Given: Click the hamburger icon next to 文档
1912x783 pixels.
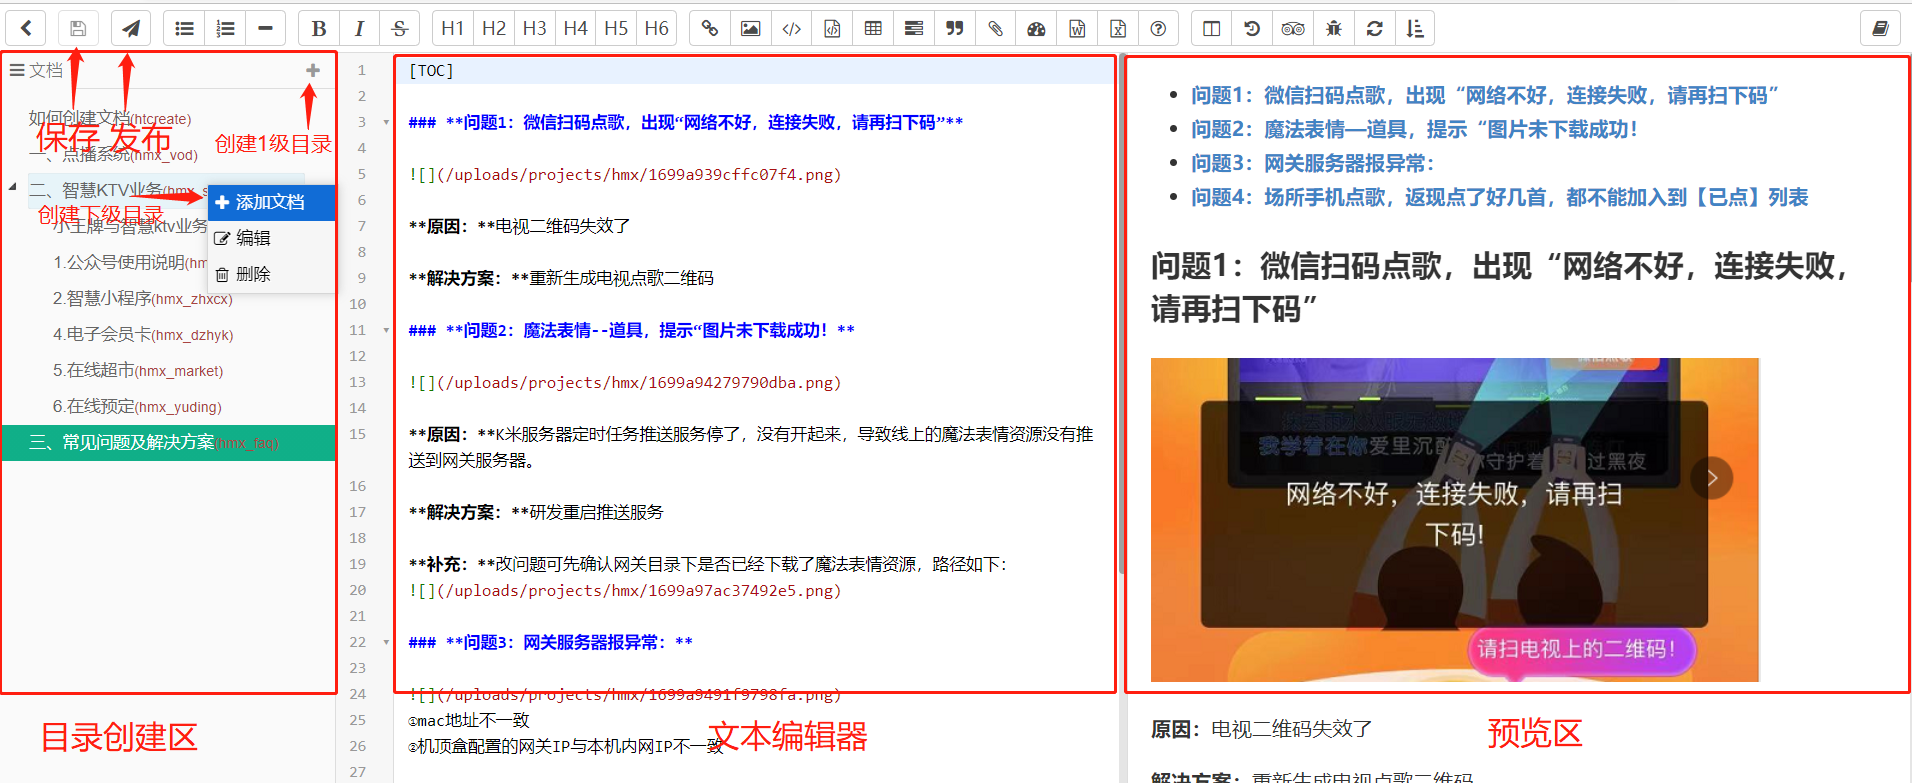Looking at the screenshot, I should pos(17,70).
